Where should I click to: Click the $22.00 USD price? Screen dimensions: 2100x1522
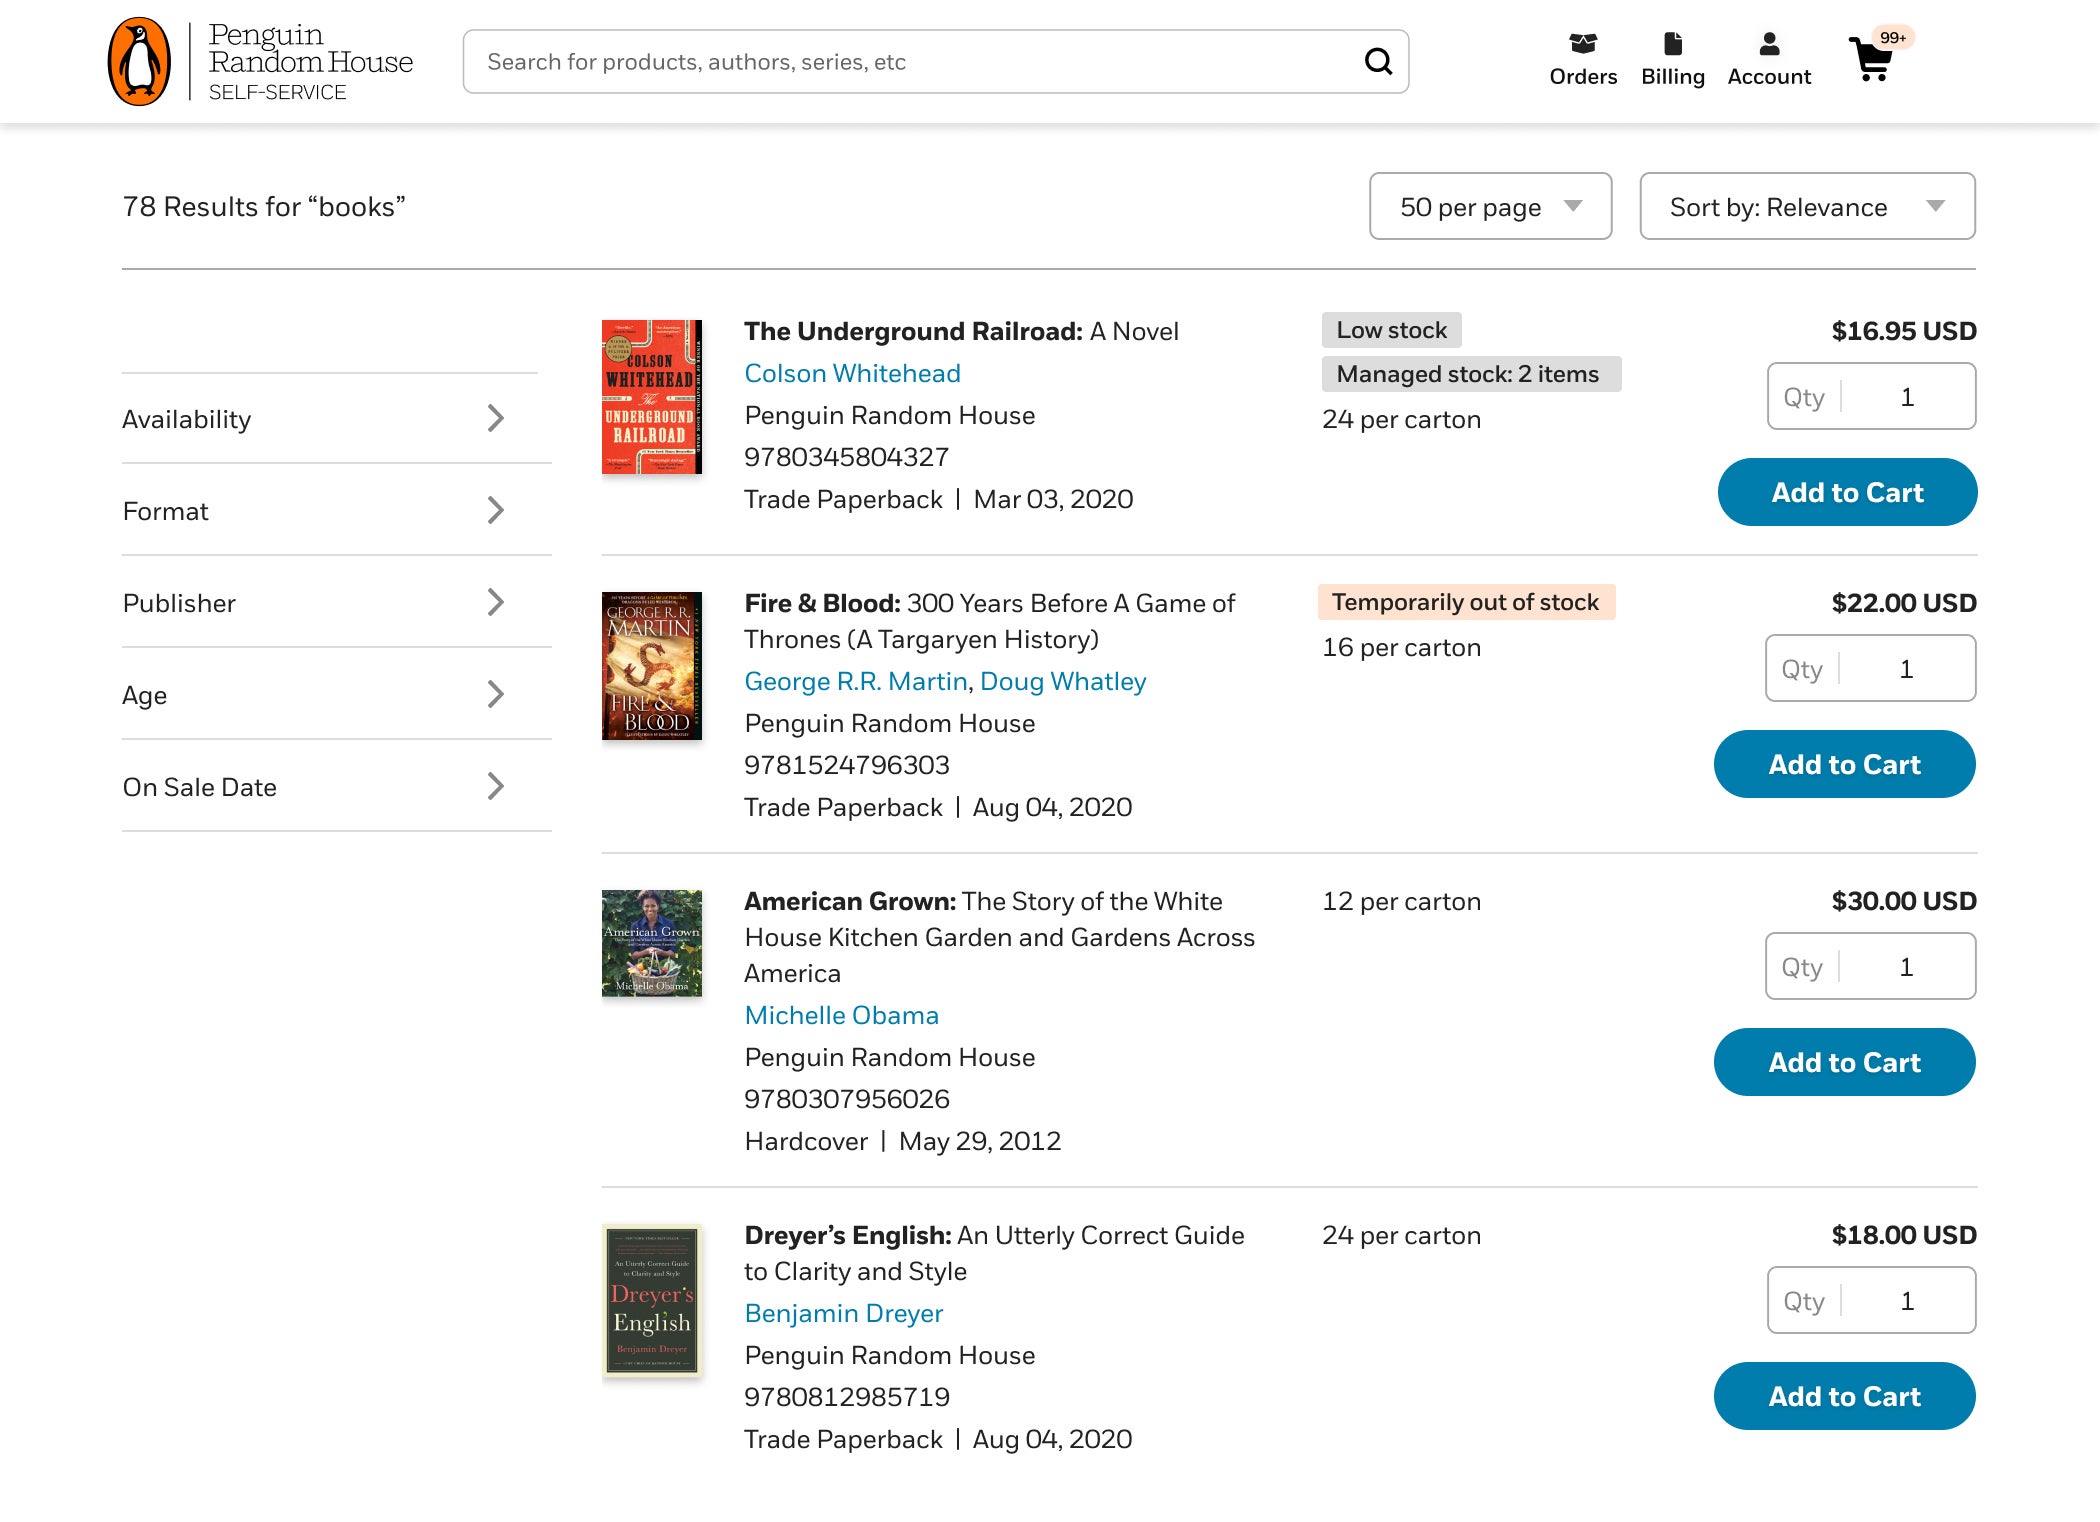(1904, 603)
